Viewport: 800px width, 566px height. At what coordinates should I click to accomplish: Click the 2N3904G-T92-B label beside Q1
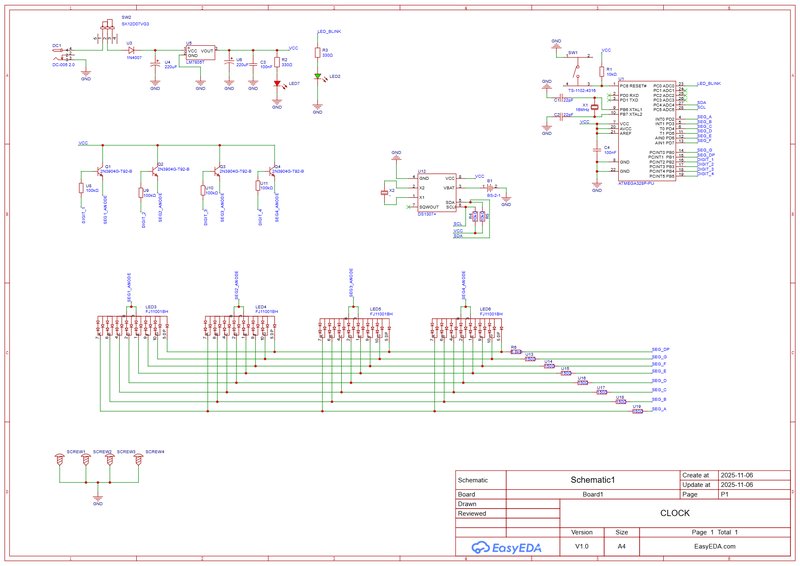pos(118,171)
